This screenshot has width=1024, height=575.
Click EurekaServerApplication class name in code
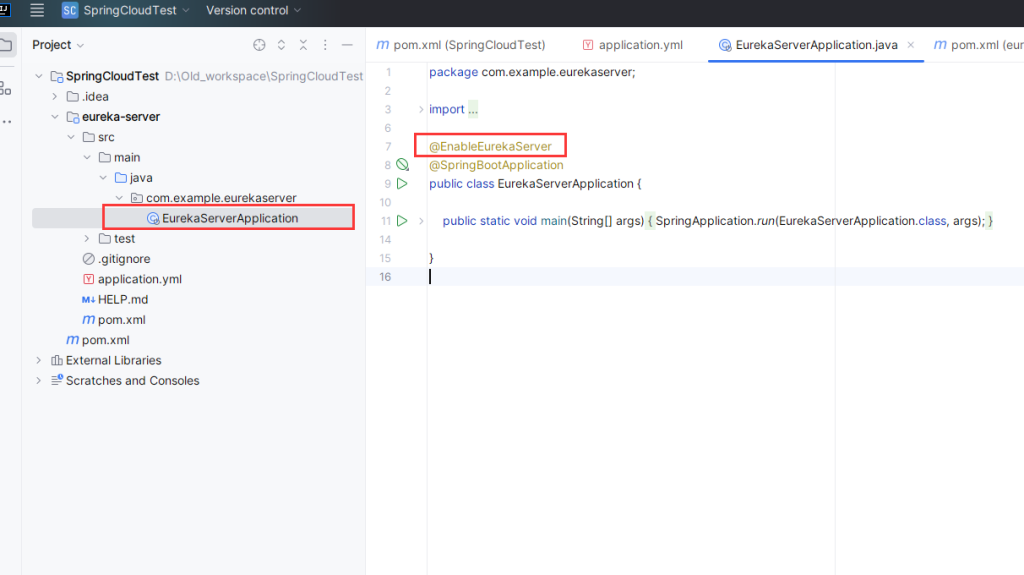coord(566,184)
